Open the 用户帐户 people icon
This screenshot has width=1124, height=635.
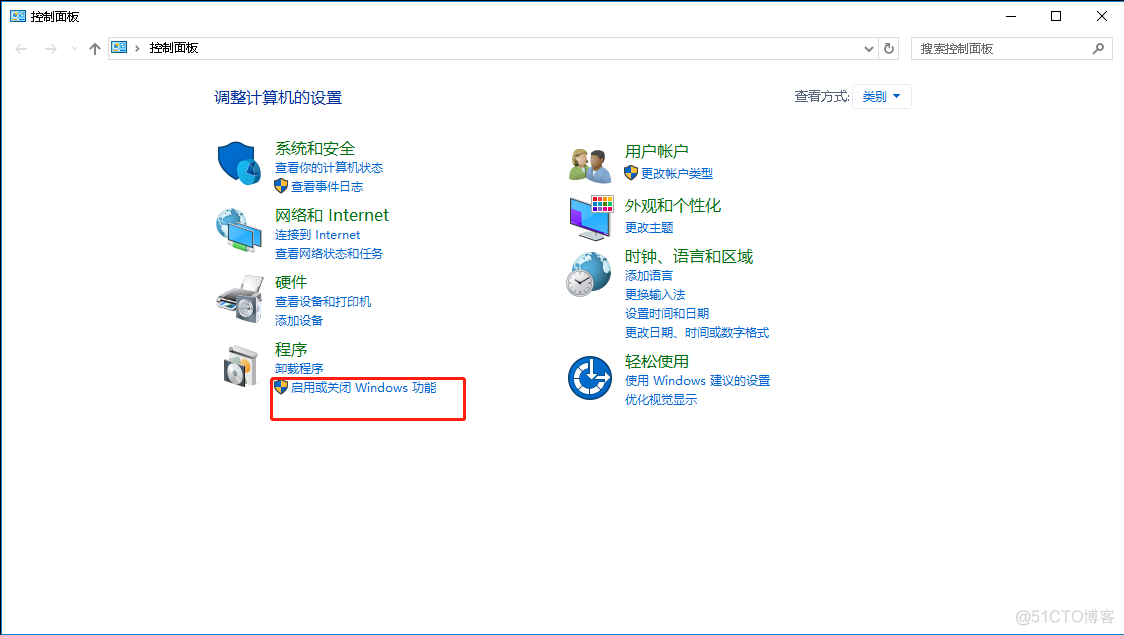coord(589,166)
